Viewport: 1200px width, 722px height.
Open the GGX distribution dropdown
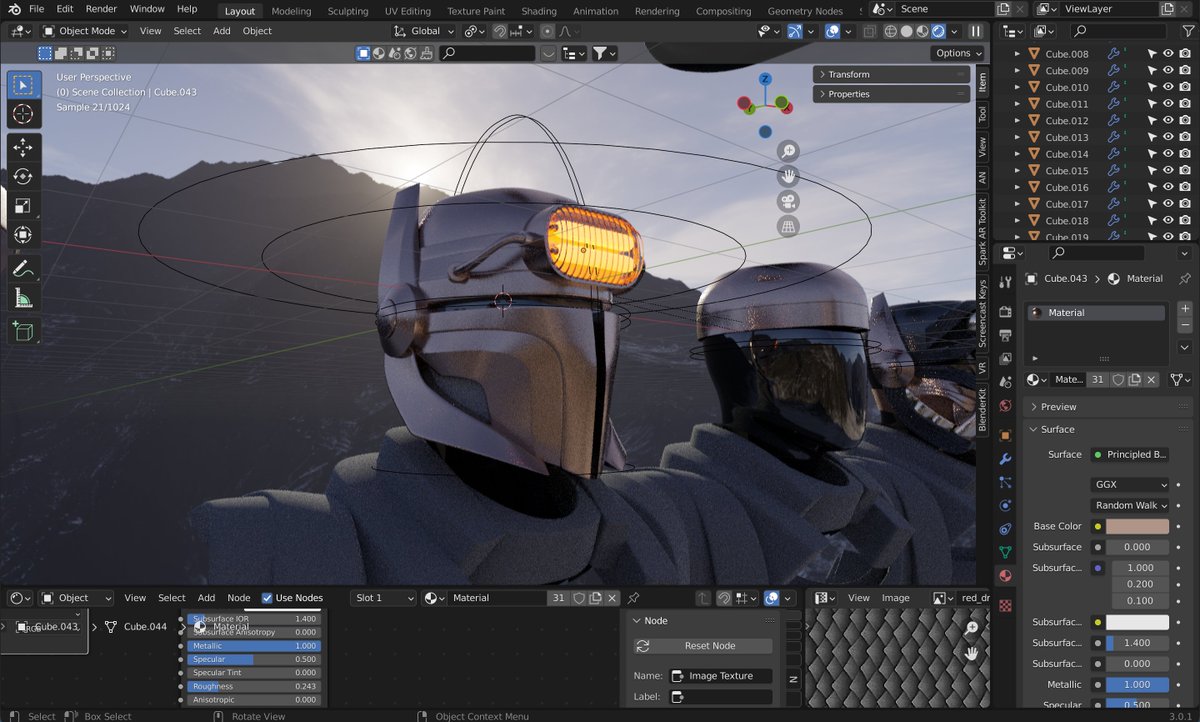[x=1130, y=484]
